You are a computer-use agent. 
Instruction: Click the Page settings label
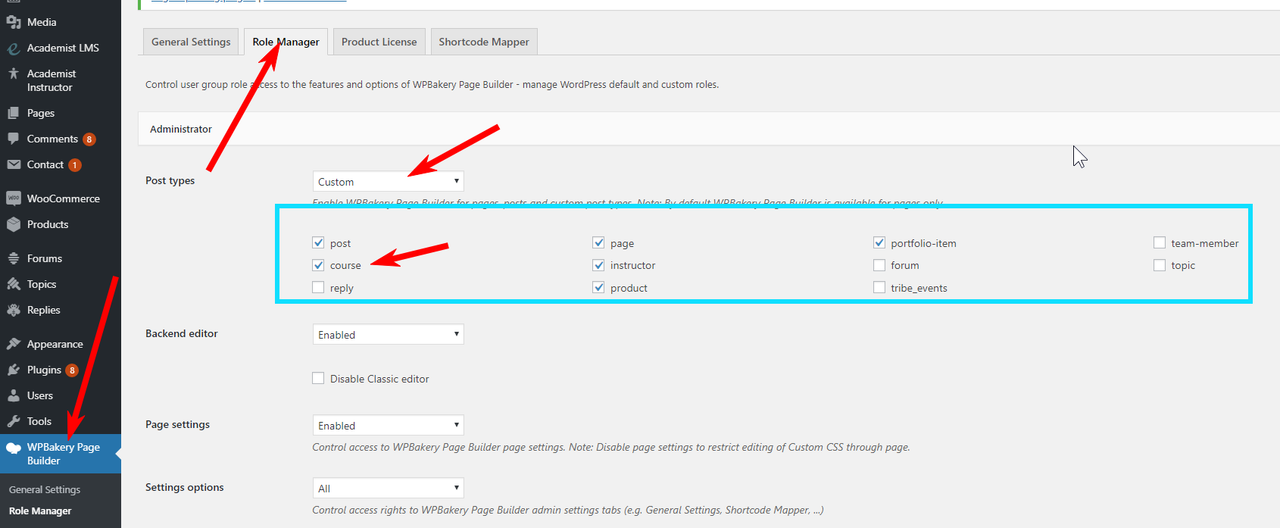(178, 424)
